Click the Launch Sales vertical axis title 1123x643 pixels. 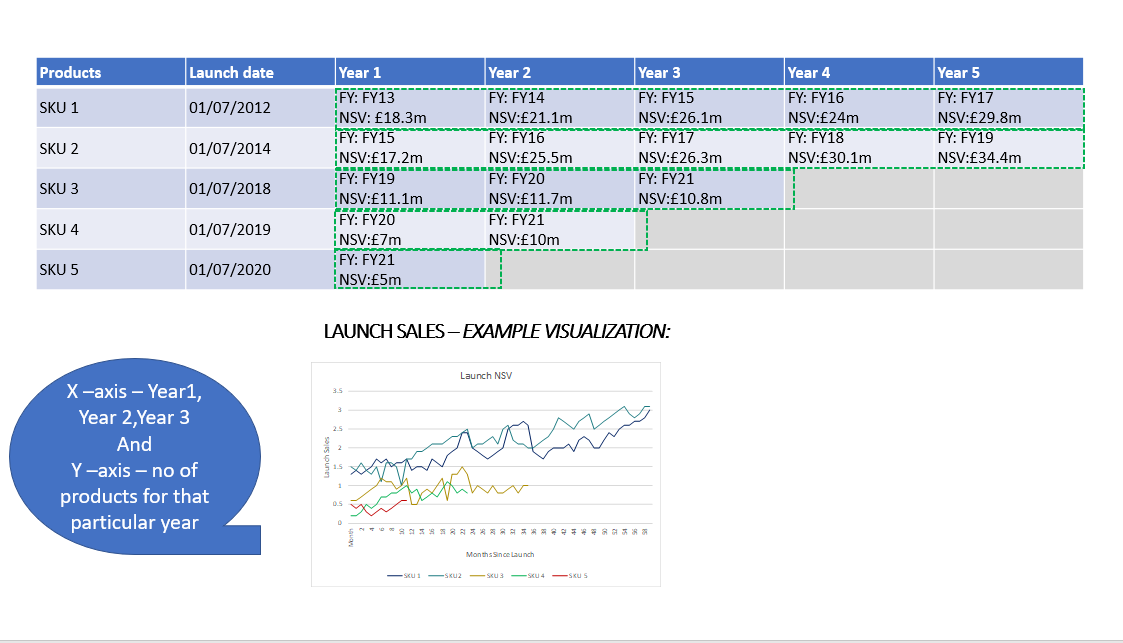[x=327, y=457]
